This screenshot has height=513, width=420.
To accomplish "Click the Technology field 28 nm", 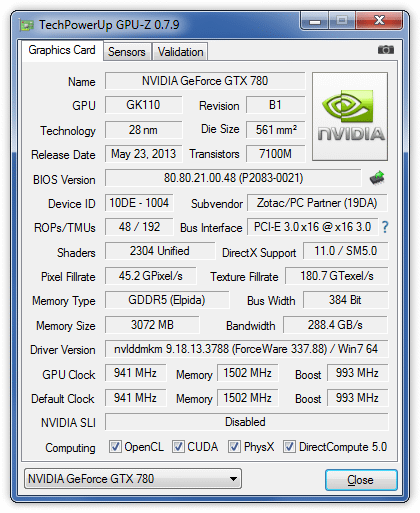I will coord(144,130).
